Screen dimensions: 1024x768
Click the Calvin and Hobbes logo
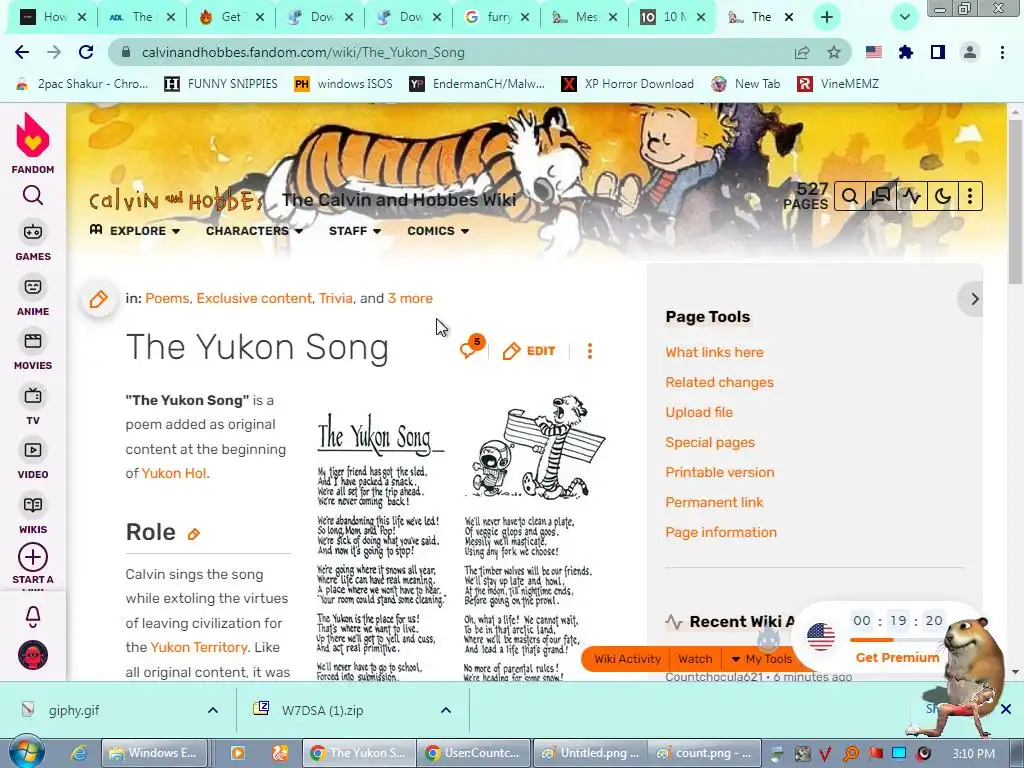[176, 199]
